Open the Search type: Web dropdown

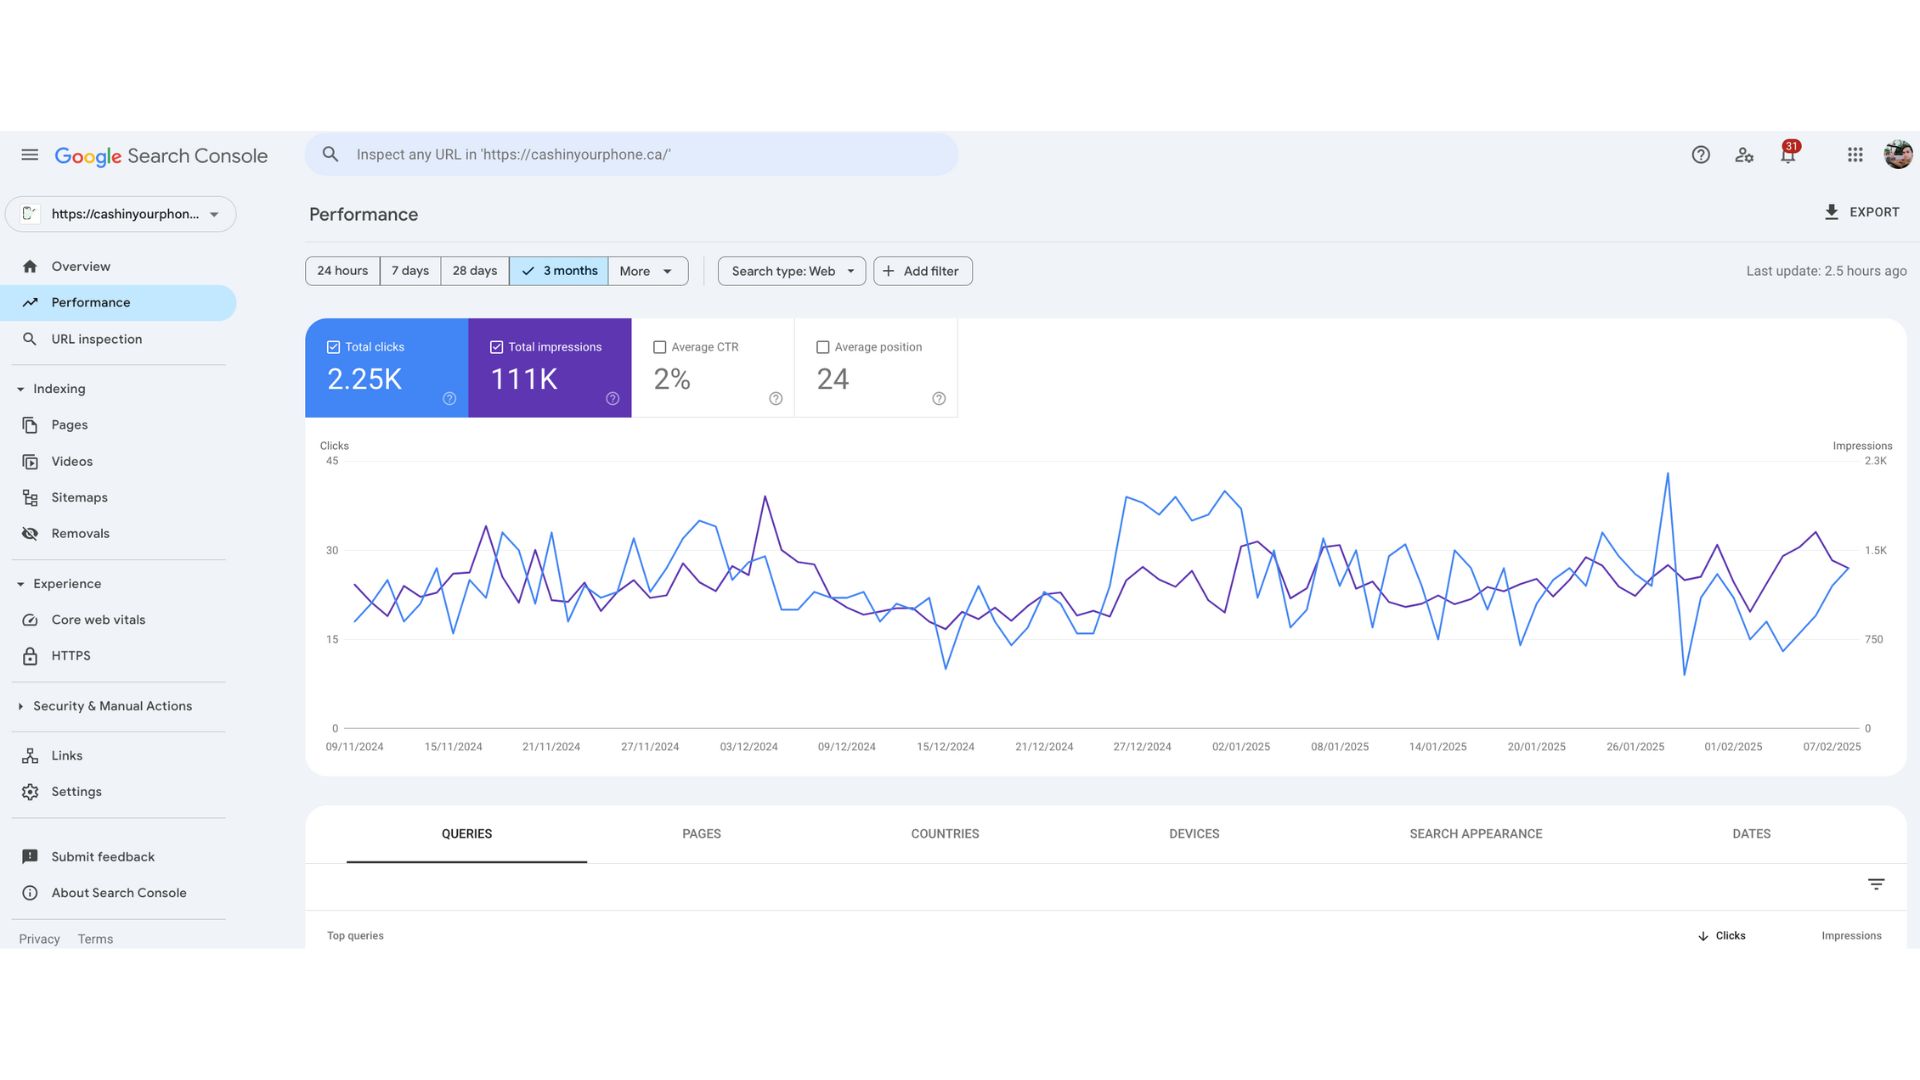pyautogui.click(x=791, y=271)
